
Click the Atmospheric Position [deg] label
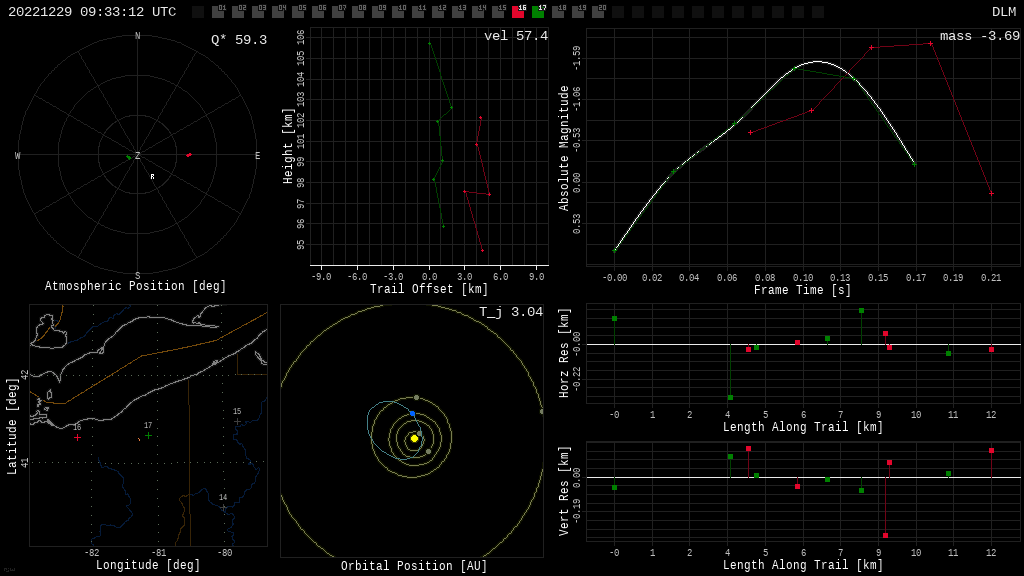tap(135, 286)
